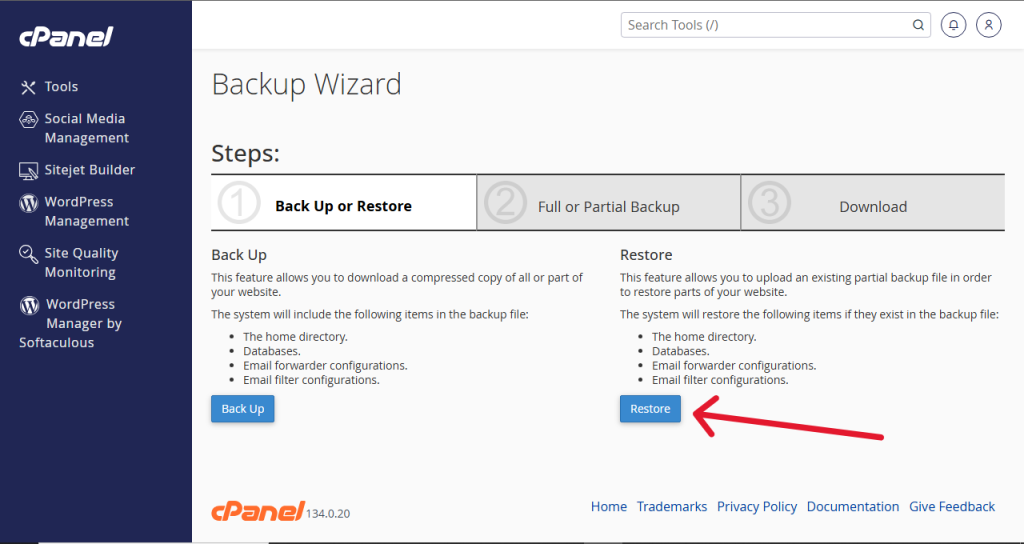
Task: Click the Give Feedback link
Action: (952, 507)
